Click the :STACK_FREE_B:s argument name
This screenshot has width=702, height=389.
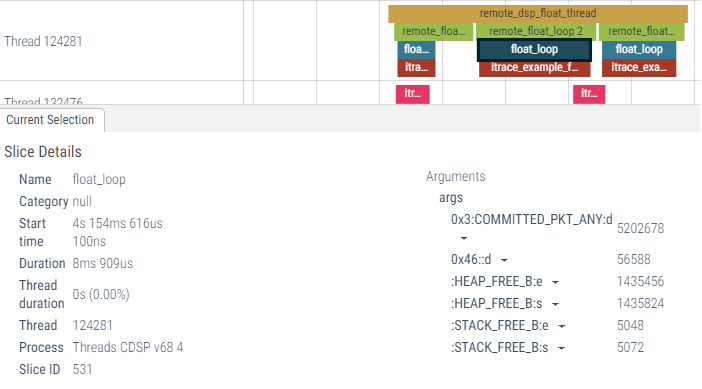tap(500, 347)
